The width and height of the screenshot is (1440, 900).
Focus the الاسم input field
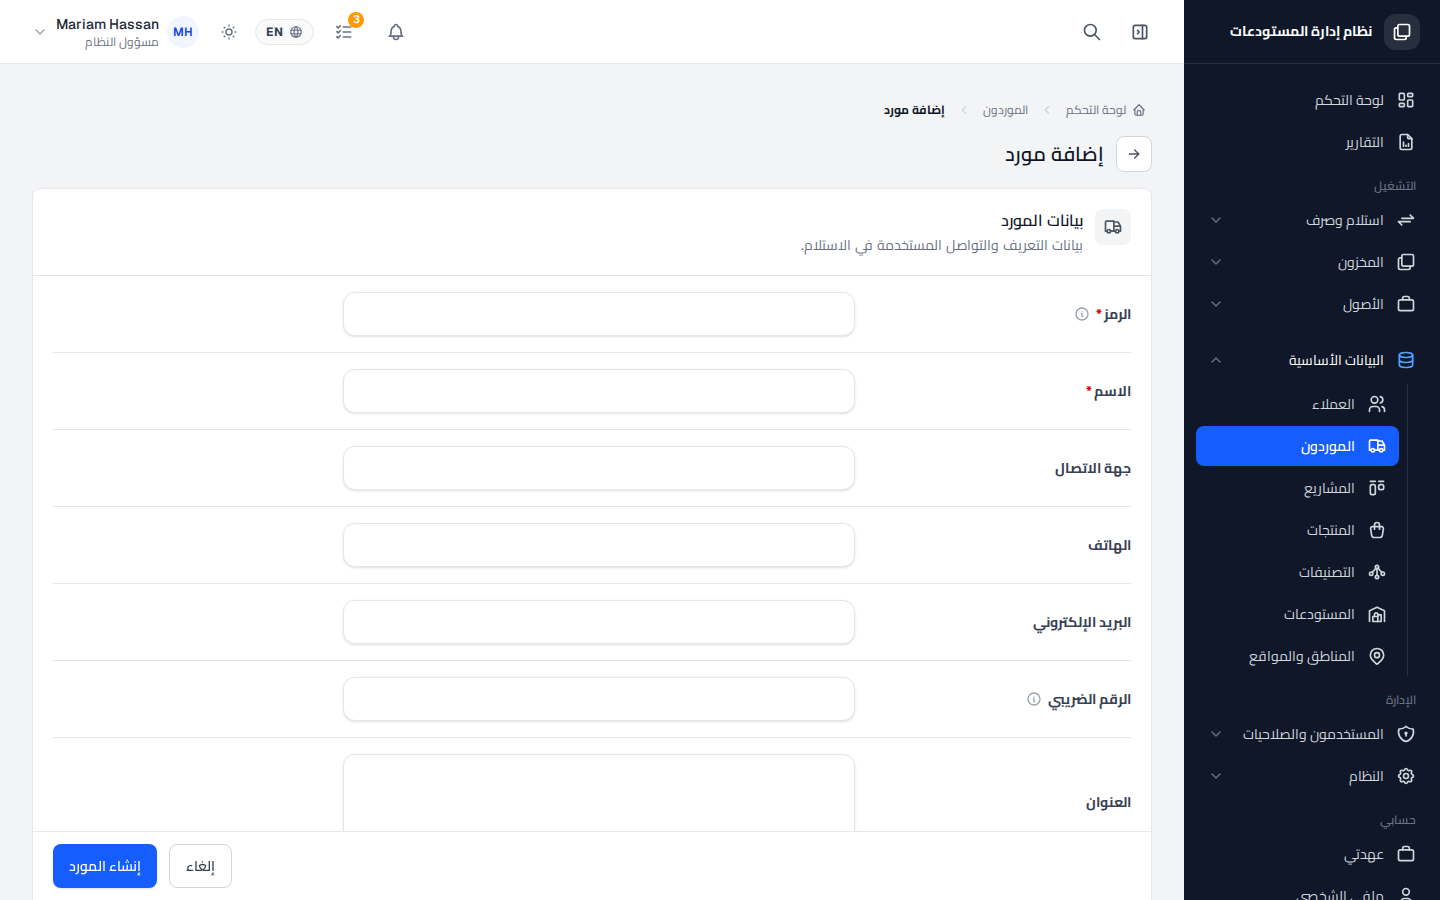[x=599, y=391]
